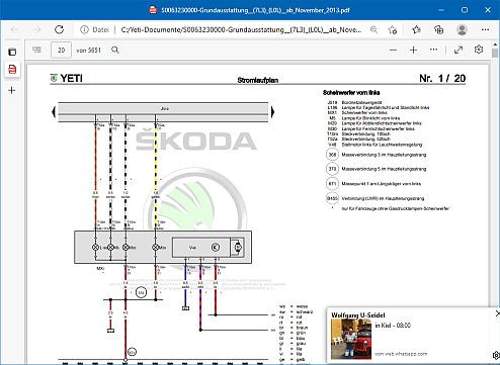Click the 'von 5651' page count text
The image size is (500, 365).
coord(88,50)
